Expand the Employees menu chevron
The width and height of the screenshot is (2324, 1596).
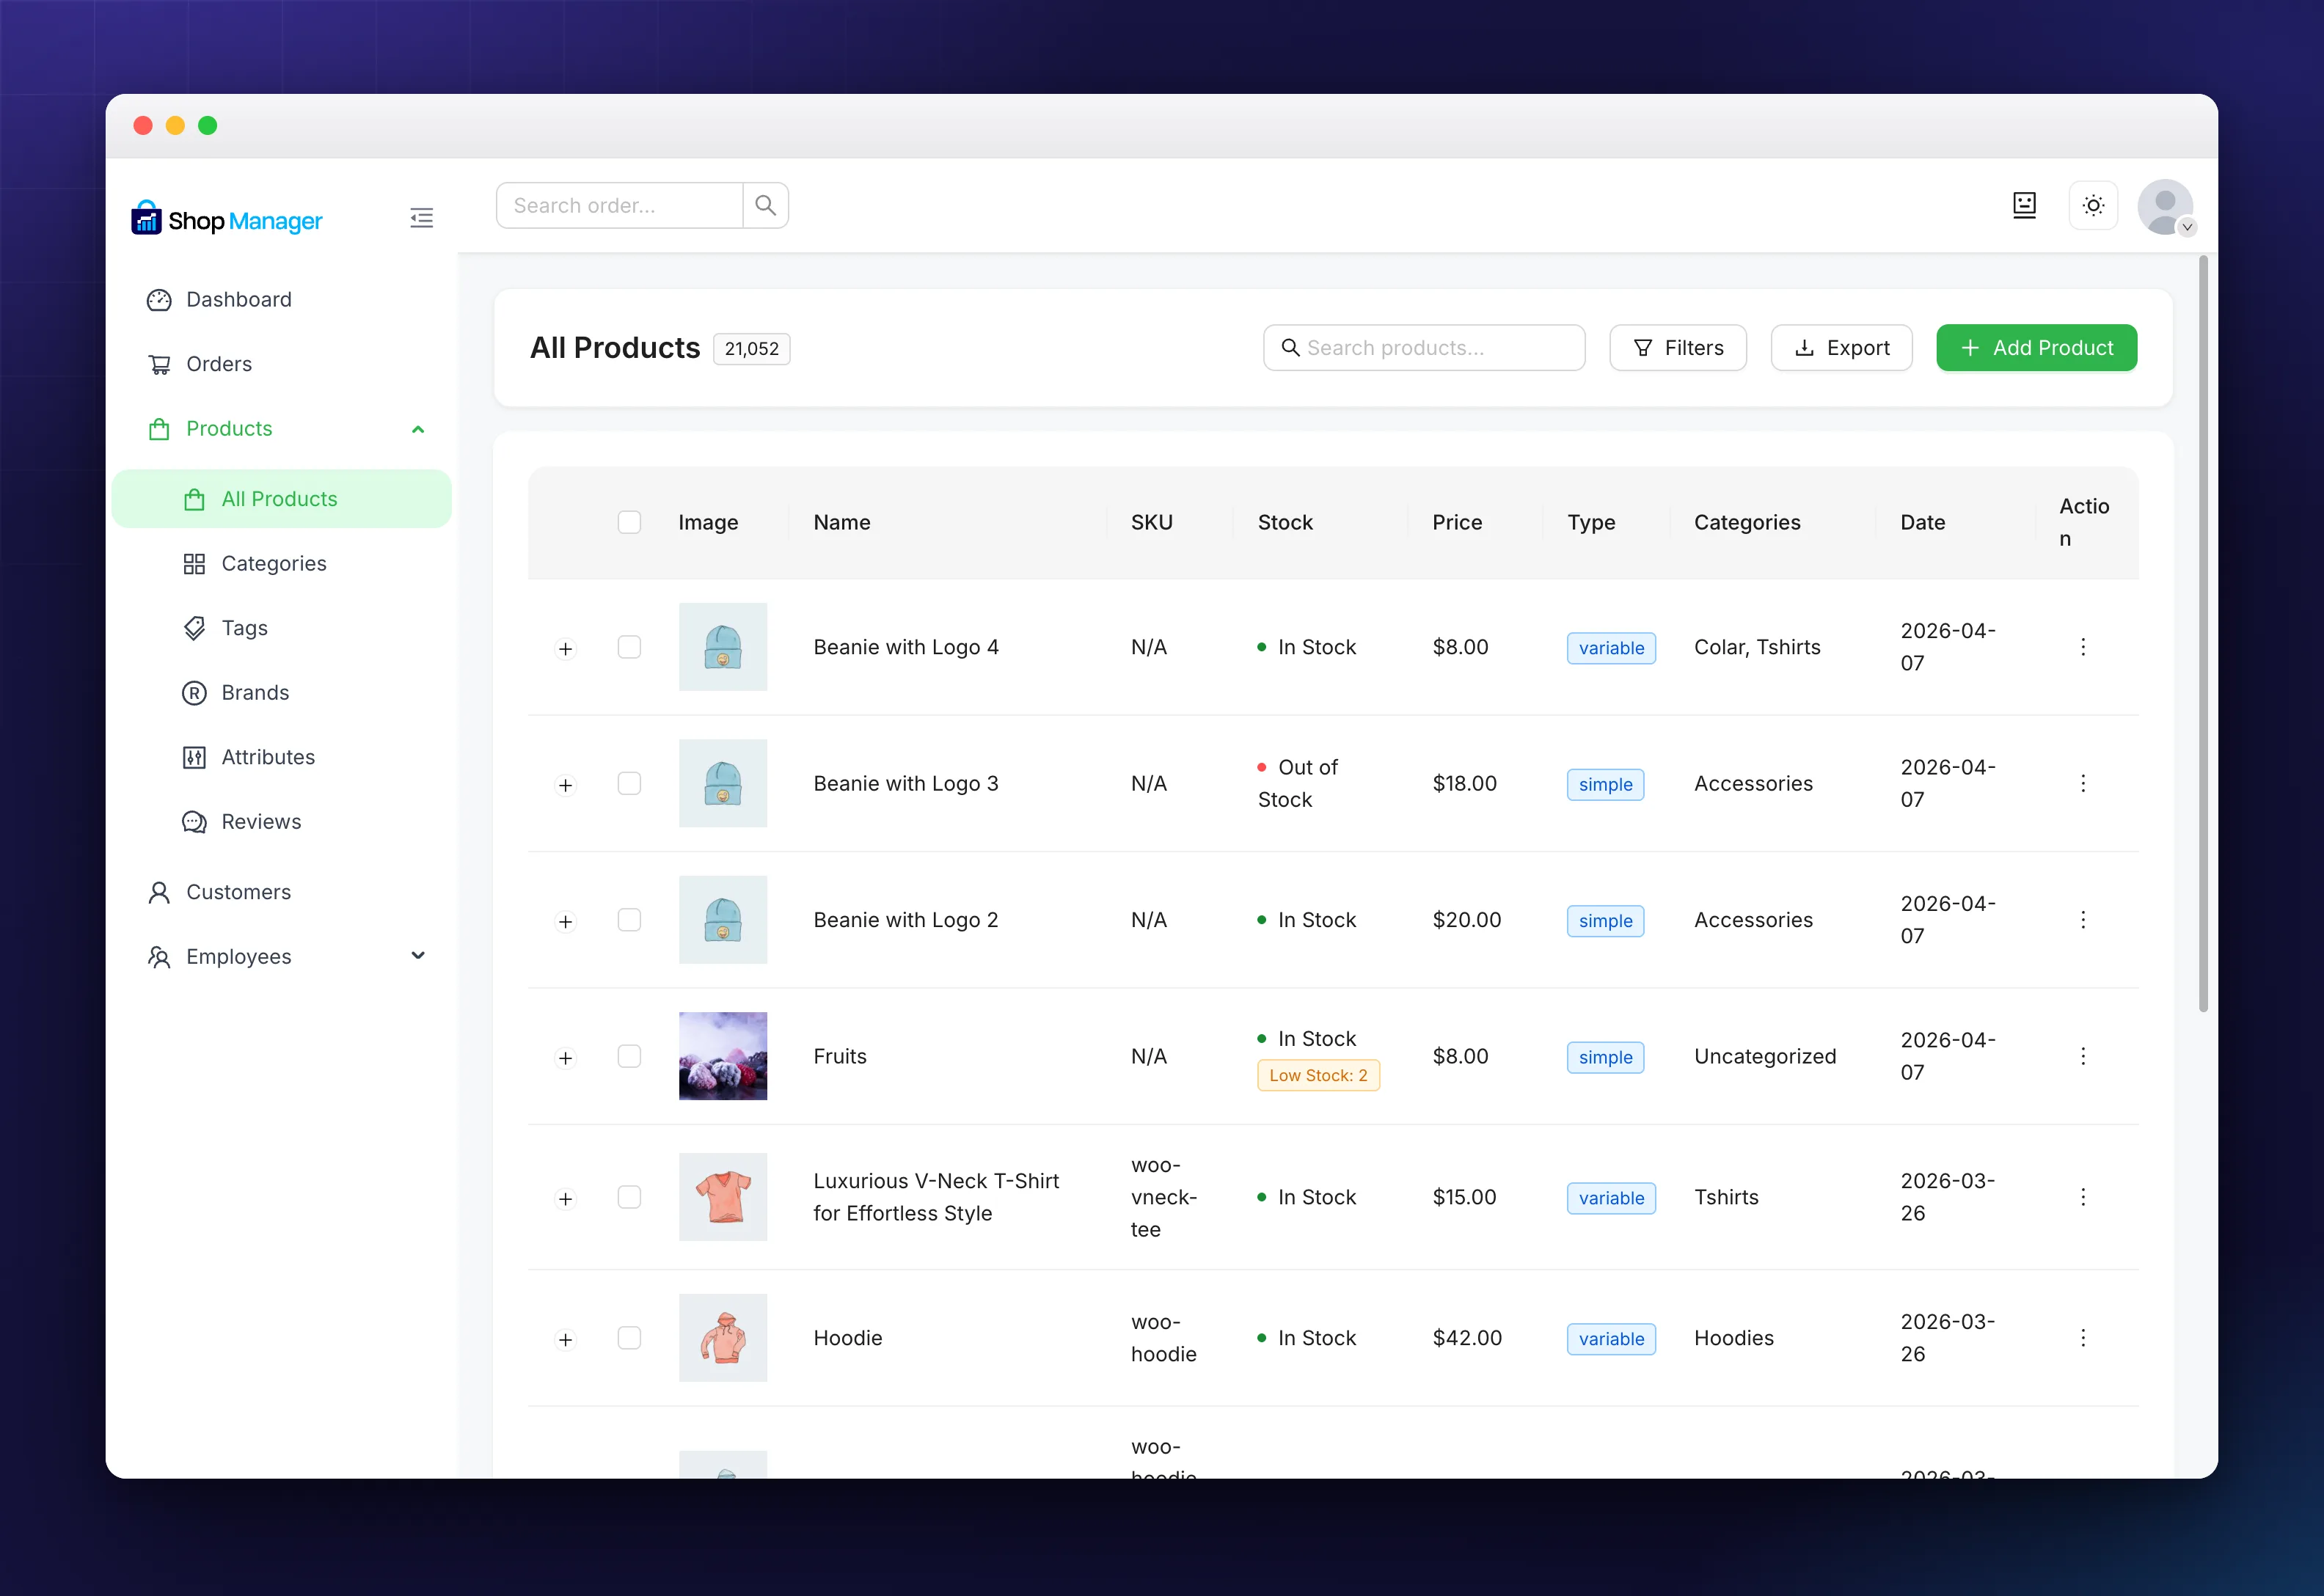pos(418,956)
